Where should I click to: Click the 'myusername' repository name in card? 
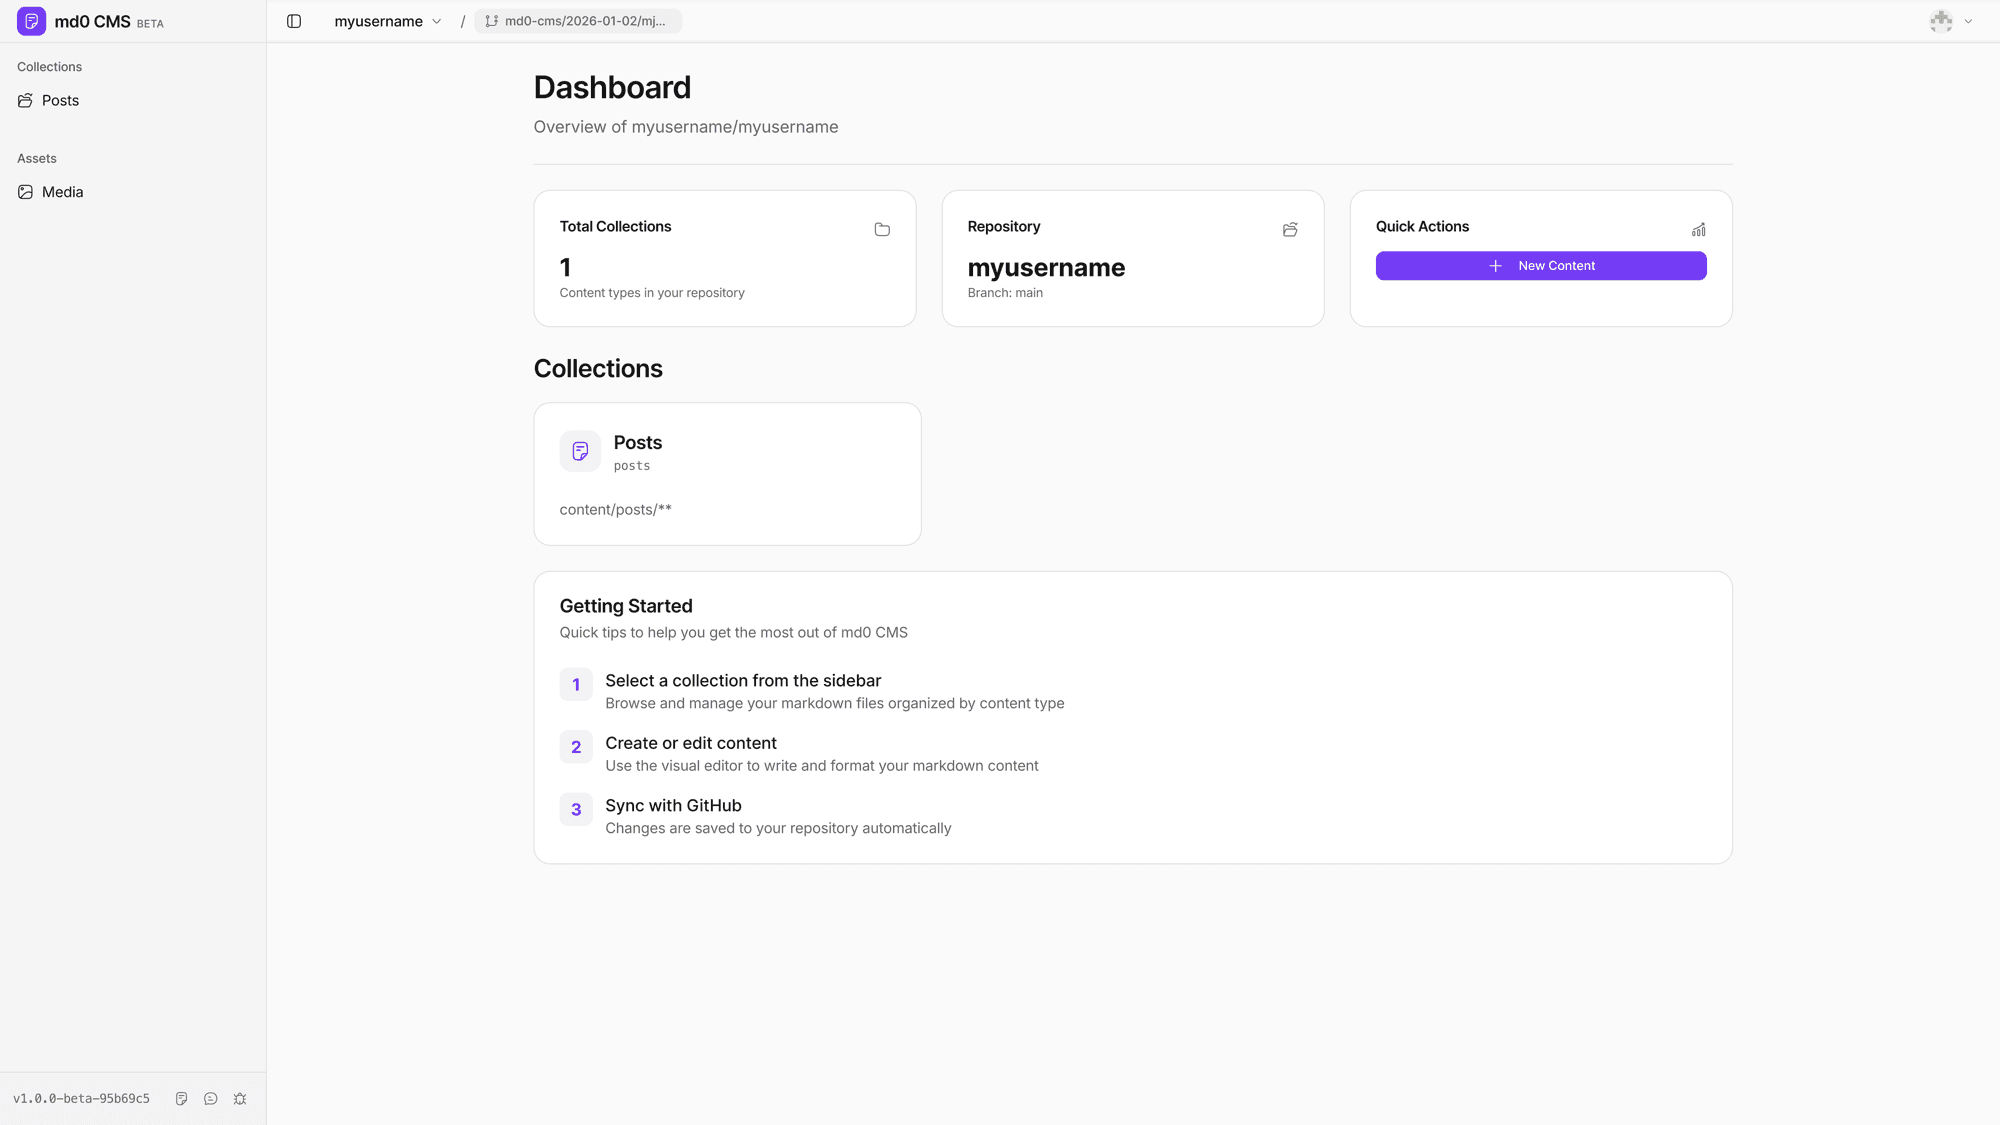[1046, 268]
